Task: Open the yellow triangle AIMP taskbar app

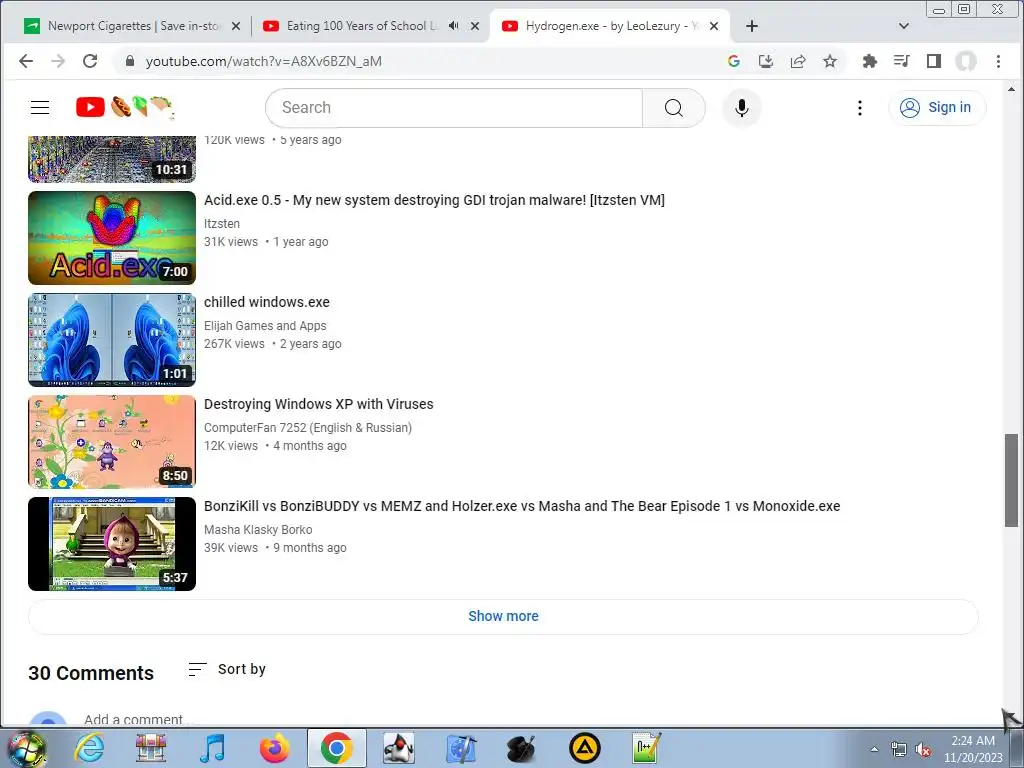Action: (584, 748)
